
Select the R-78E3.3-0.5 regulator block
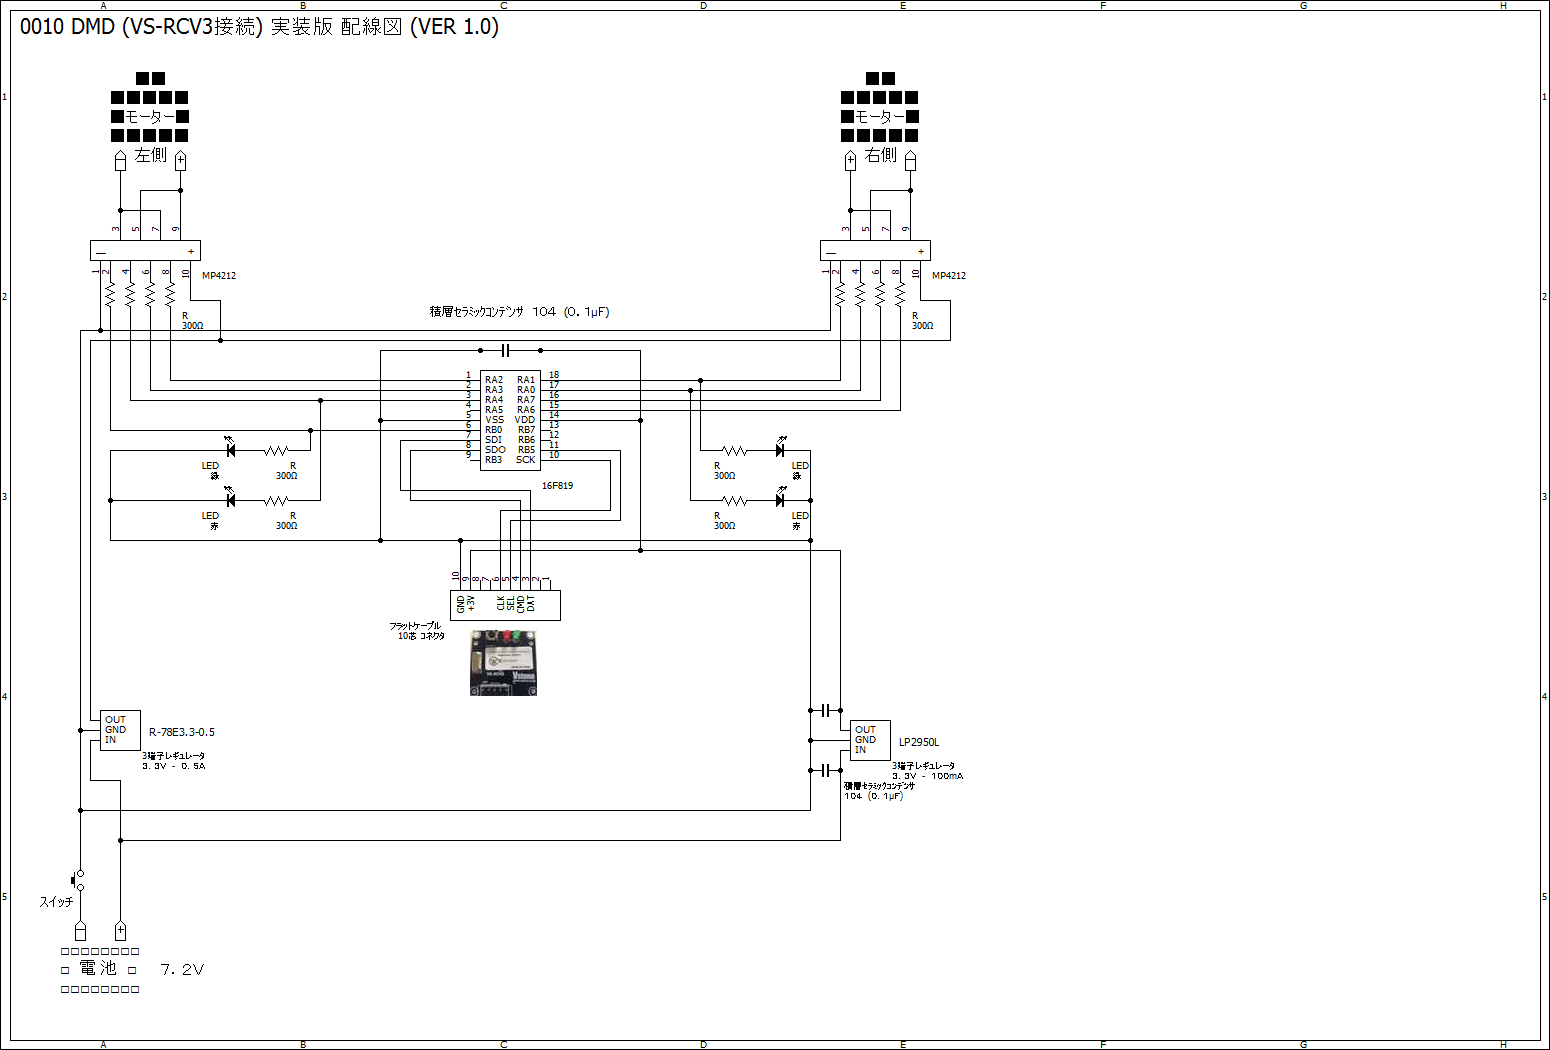[x=120, y=731]
